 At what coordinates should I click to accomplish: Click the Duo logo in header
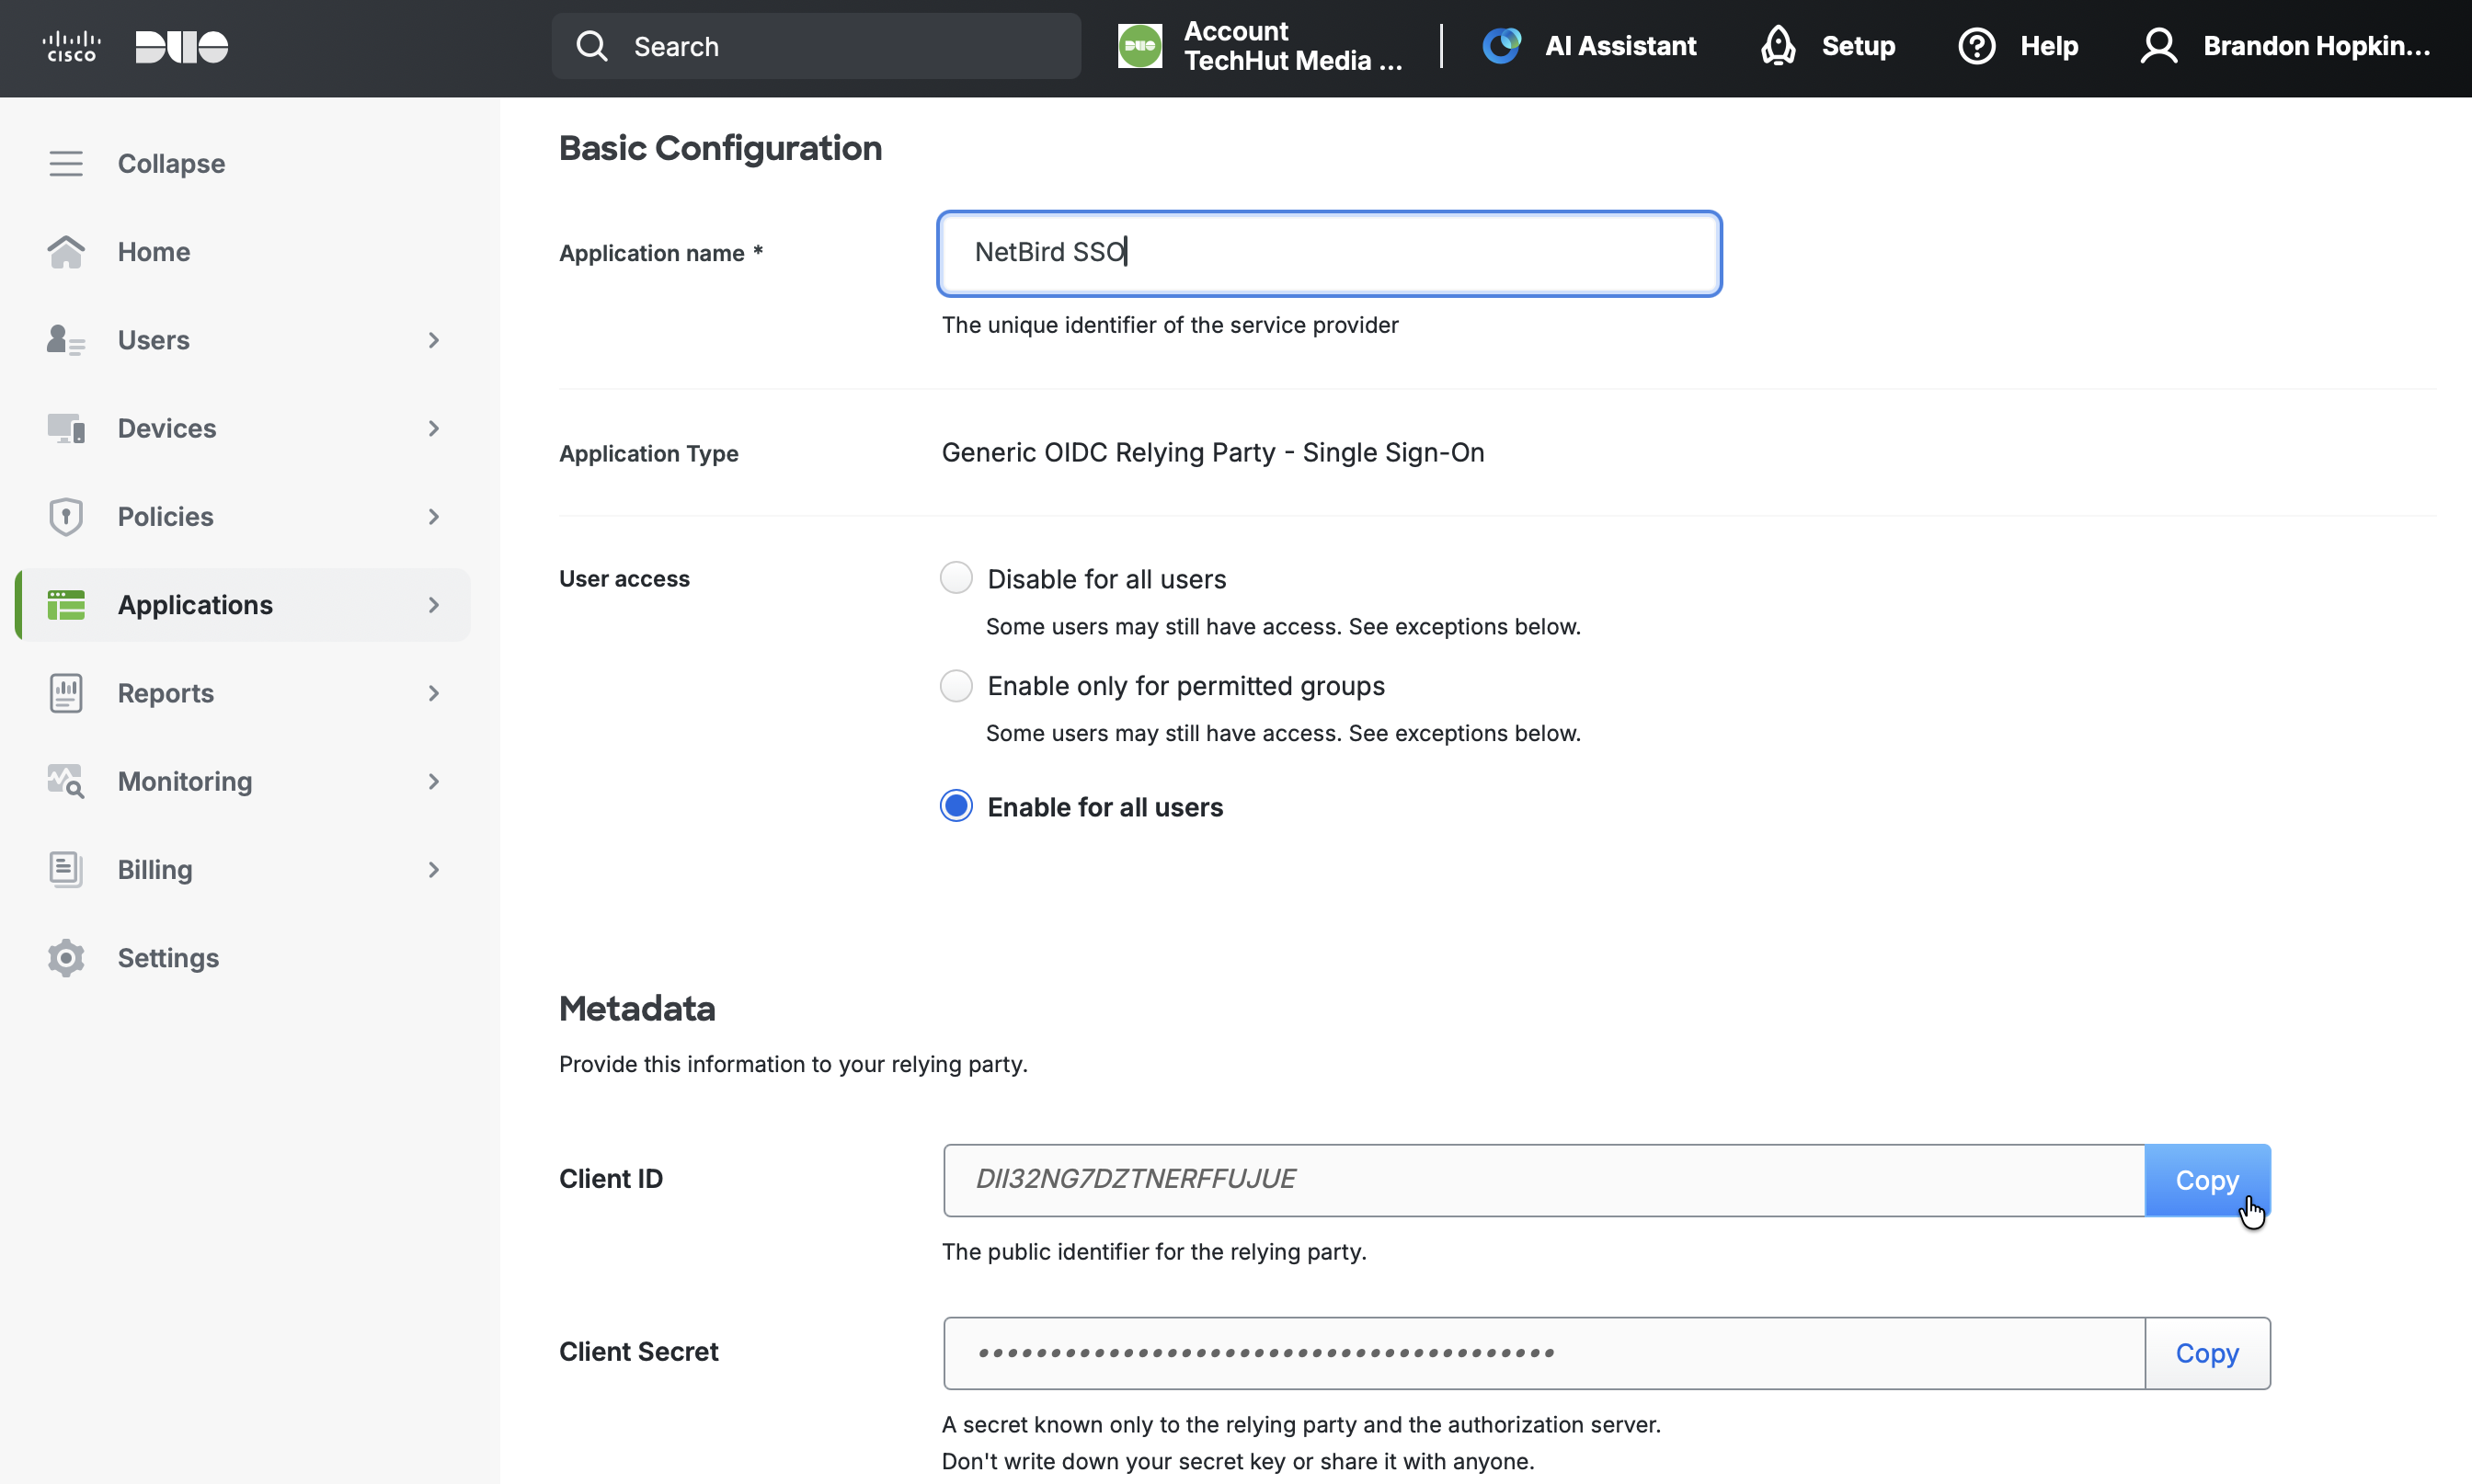pyautogui.click(x=181, y=46)
